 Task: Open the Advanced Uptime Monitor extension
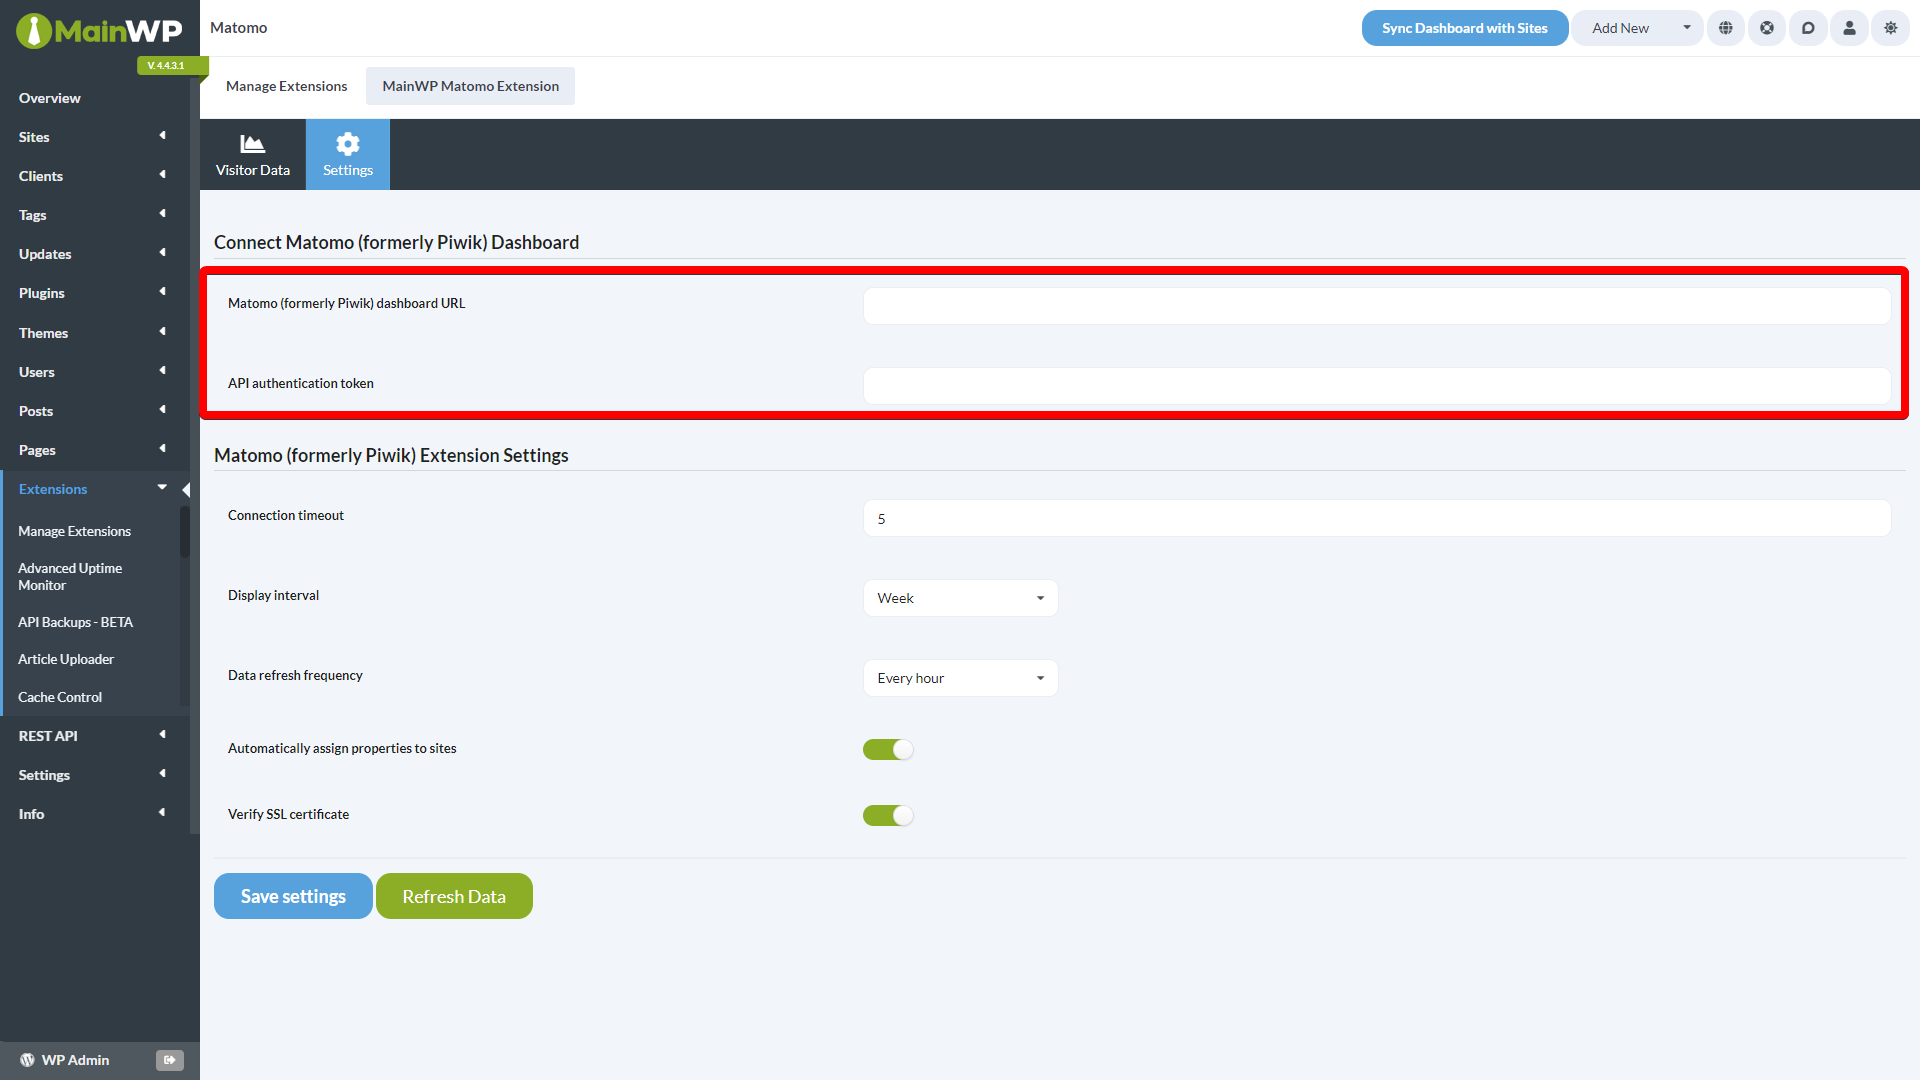pos(70,576)
